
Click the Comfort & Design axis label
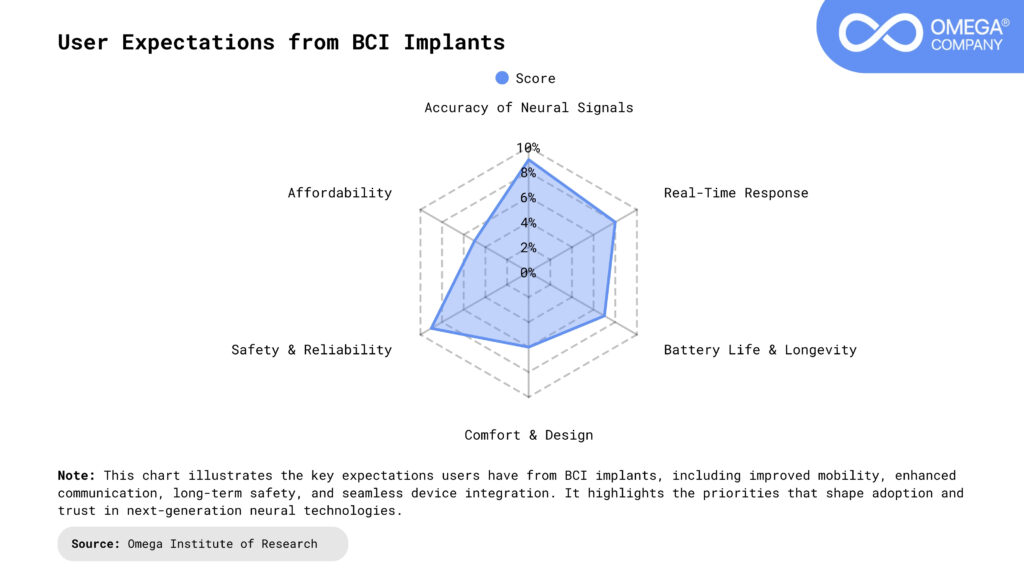528,435
